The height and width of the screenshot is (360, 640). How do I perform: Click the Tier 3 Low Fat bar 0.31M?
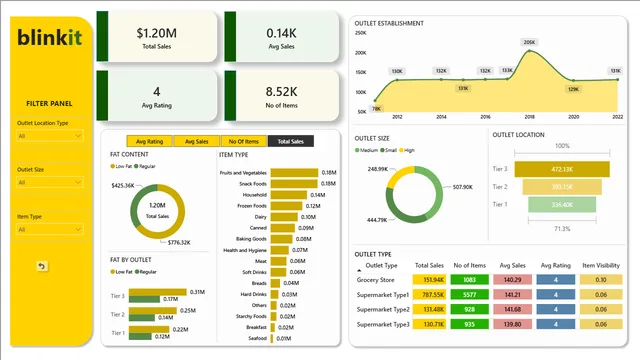click(x=158, y=292)
